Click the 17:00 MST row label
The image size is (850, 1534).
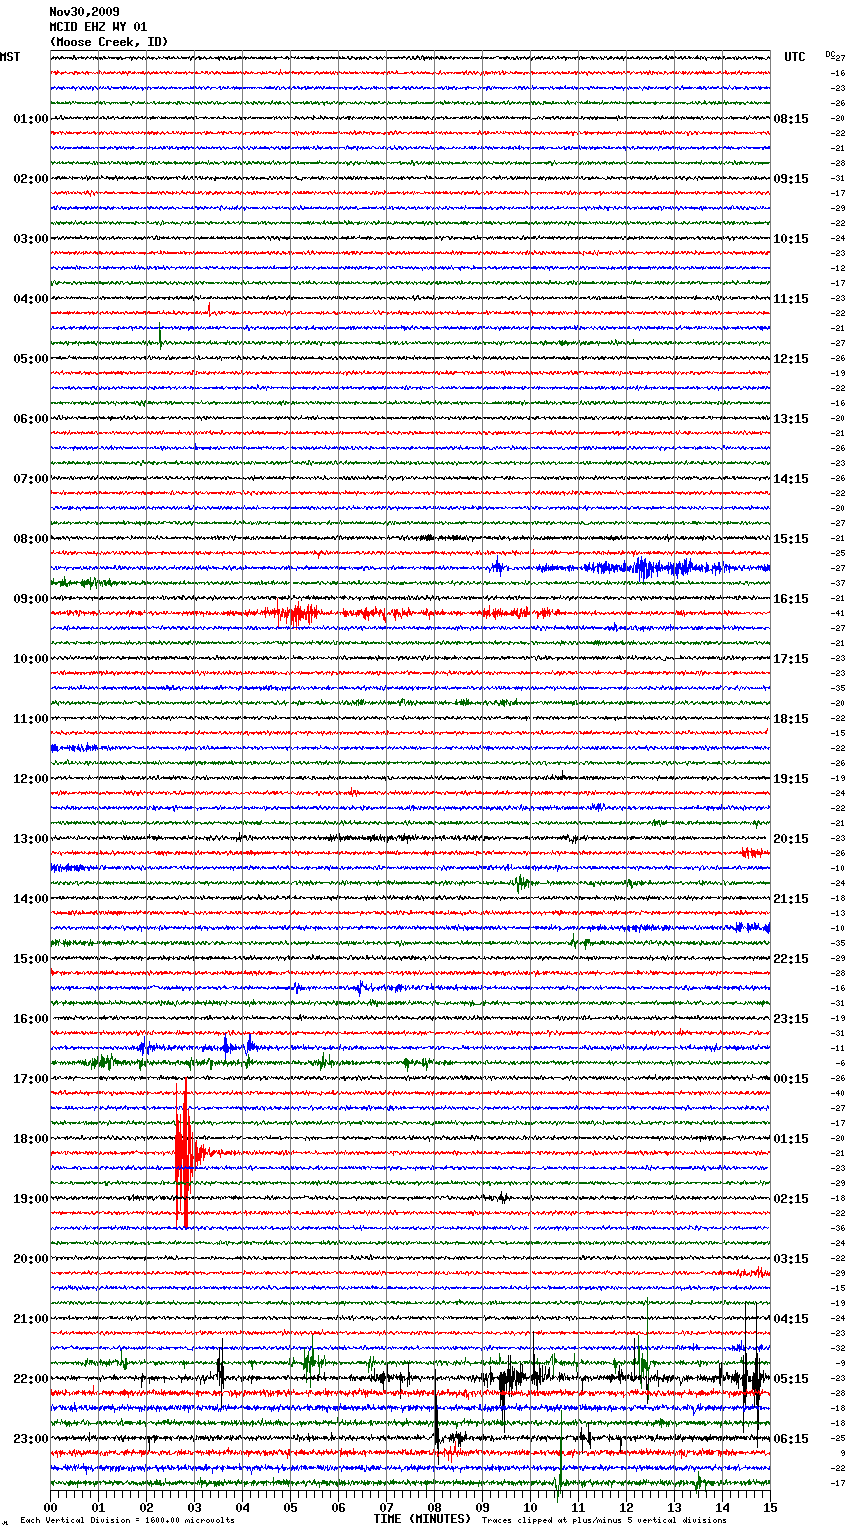(31, 1079)
